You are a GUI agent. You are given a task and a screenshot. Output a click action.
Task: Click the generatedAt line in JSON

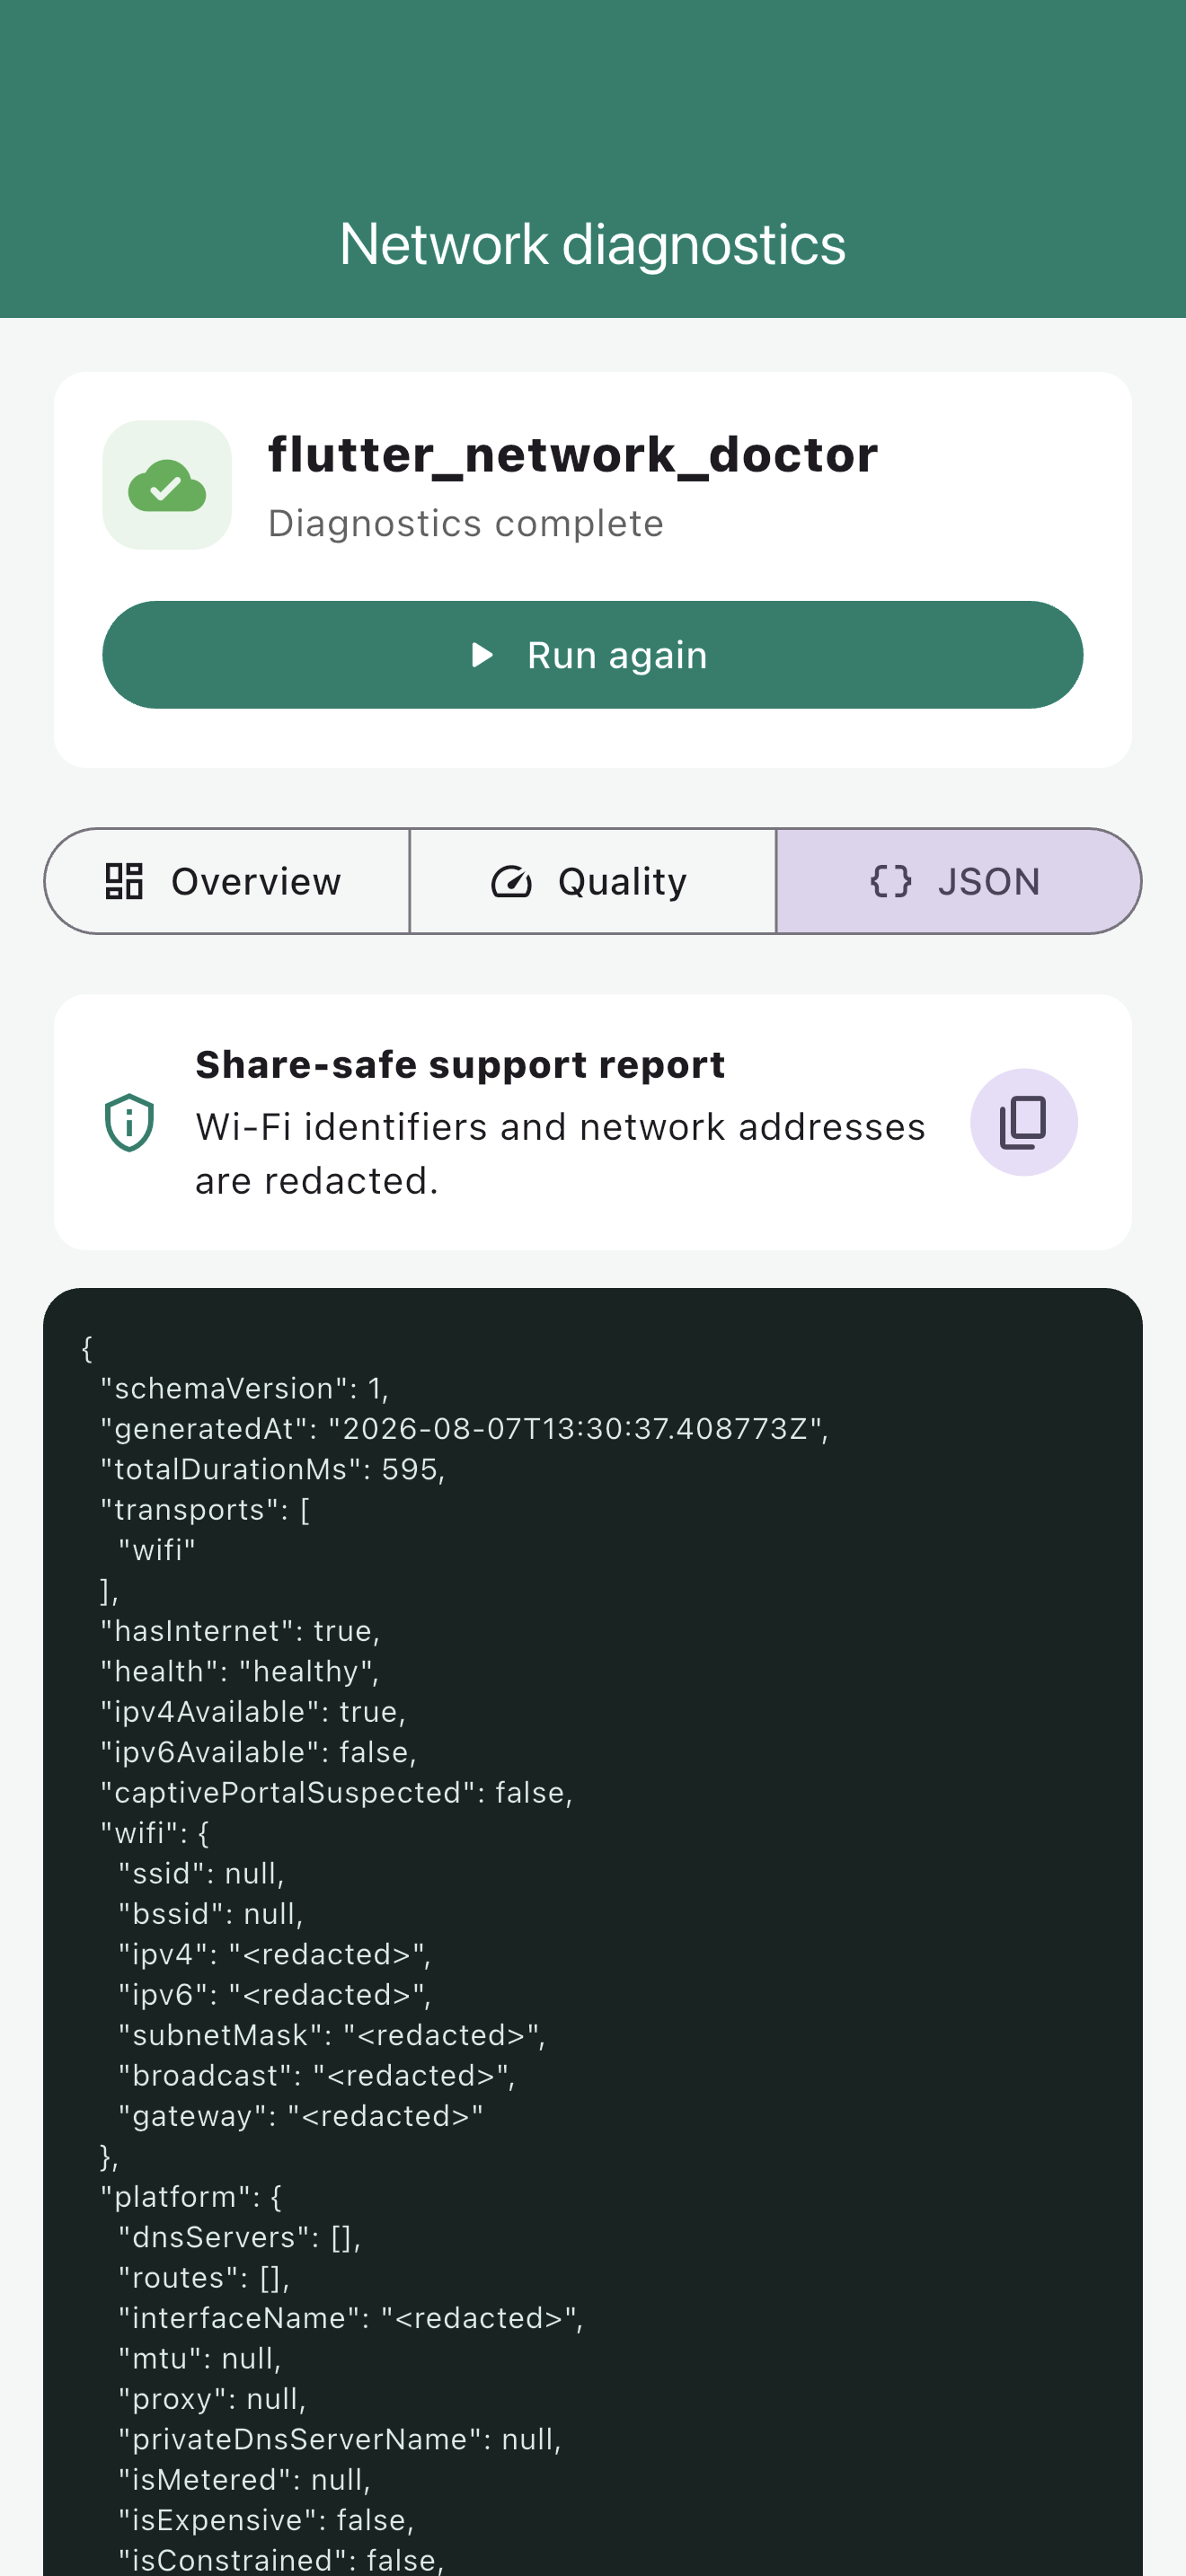point(465,1428)
